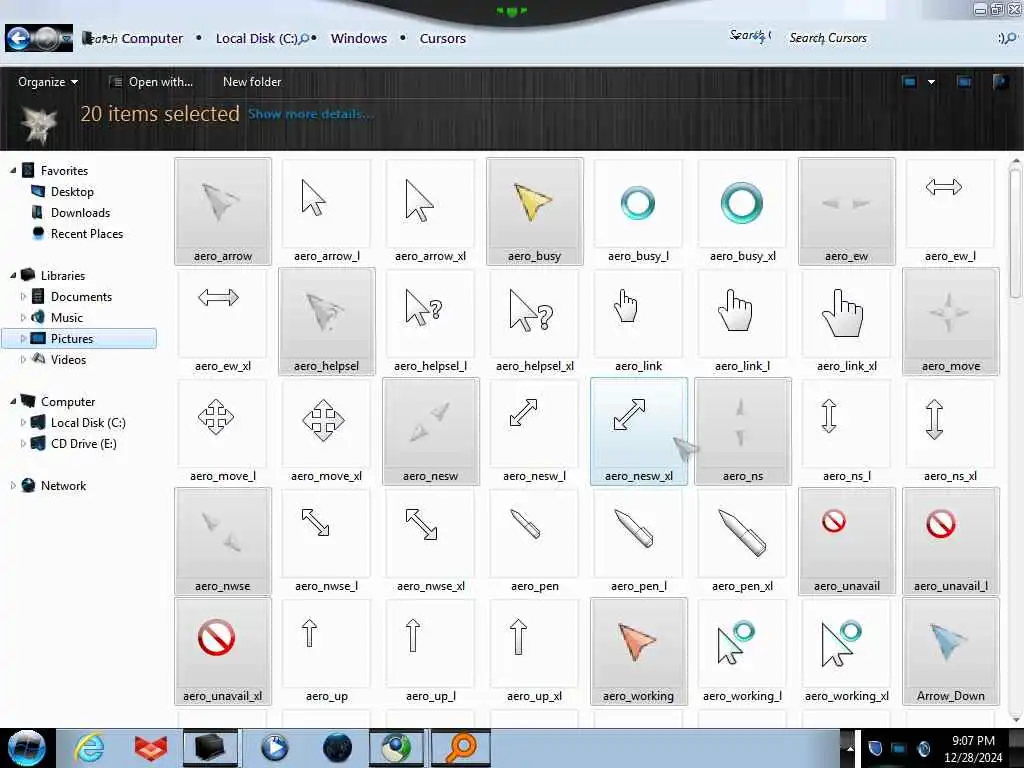Click the aero_nwse_l cursor icon
The width and height of the screenshot is (1024, 768).
click(x=327, y=541)
